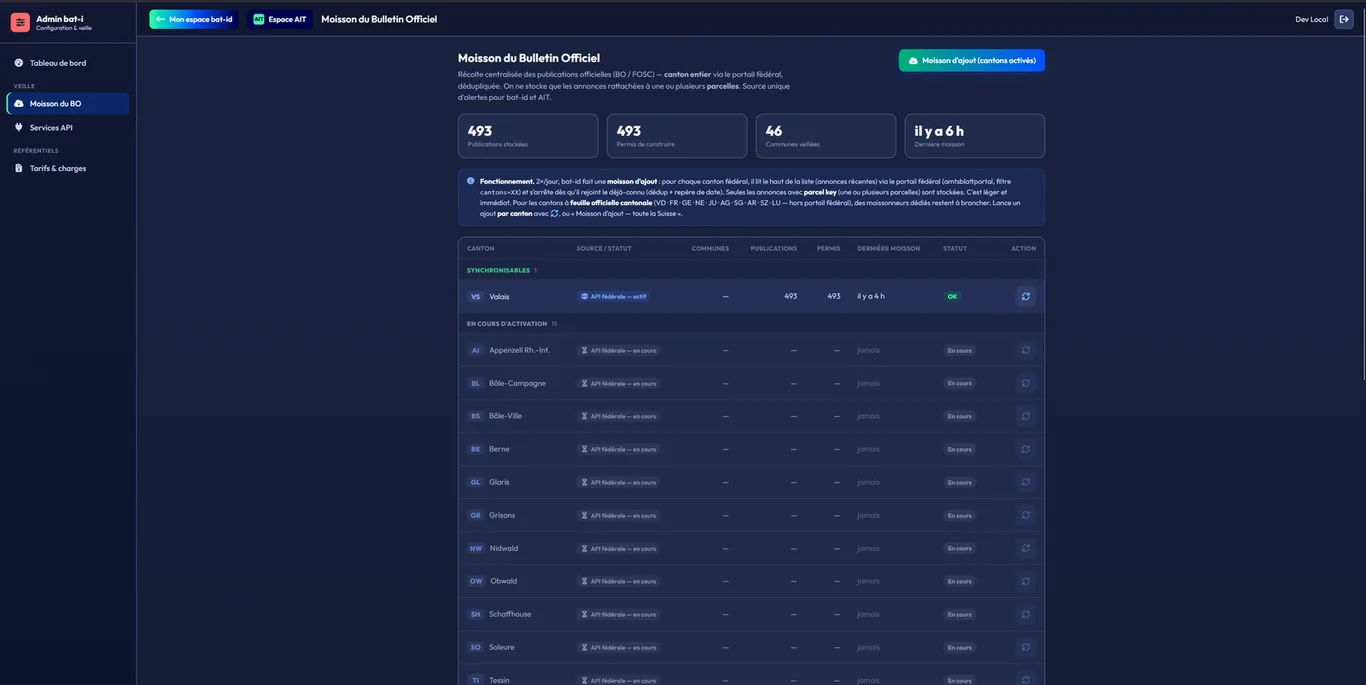This screenshot has width=1366, height=685.
Task: Open Tarifs & charges sidebar item
Action: 68,168
